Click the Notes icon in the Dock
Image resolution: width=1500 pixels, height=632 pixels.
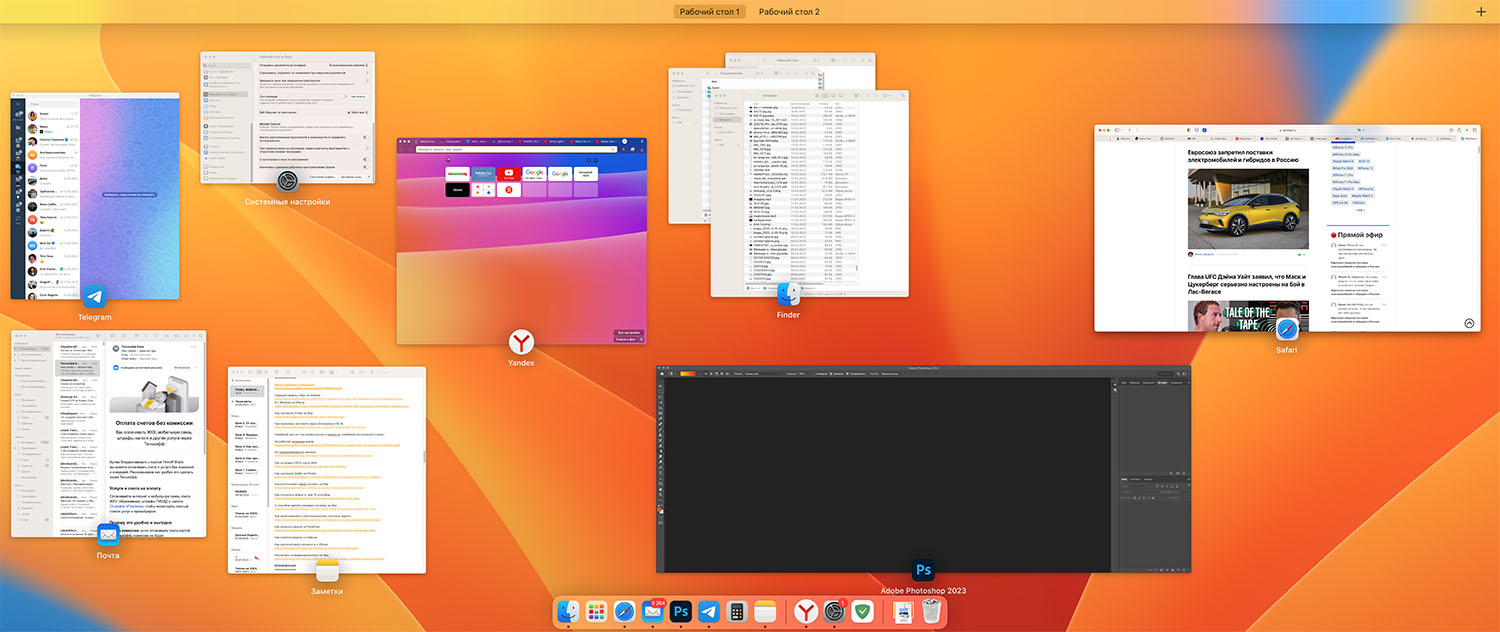tap(765, 612)
